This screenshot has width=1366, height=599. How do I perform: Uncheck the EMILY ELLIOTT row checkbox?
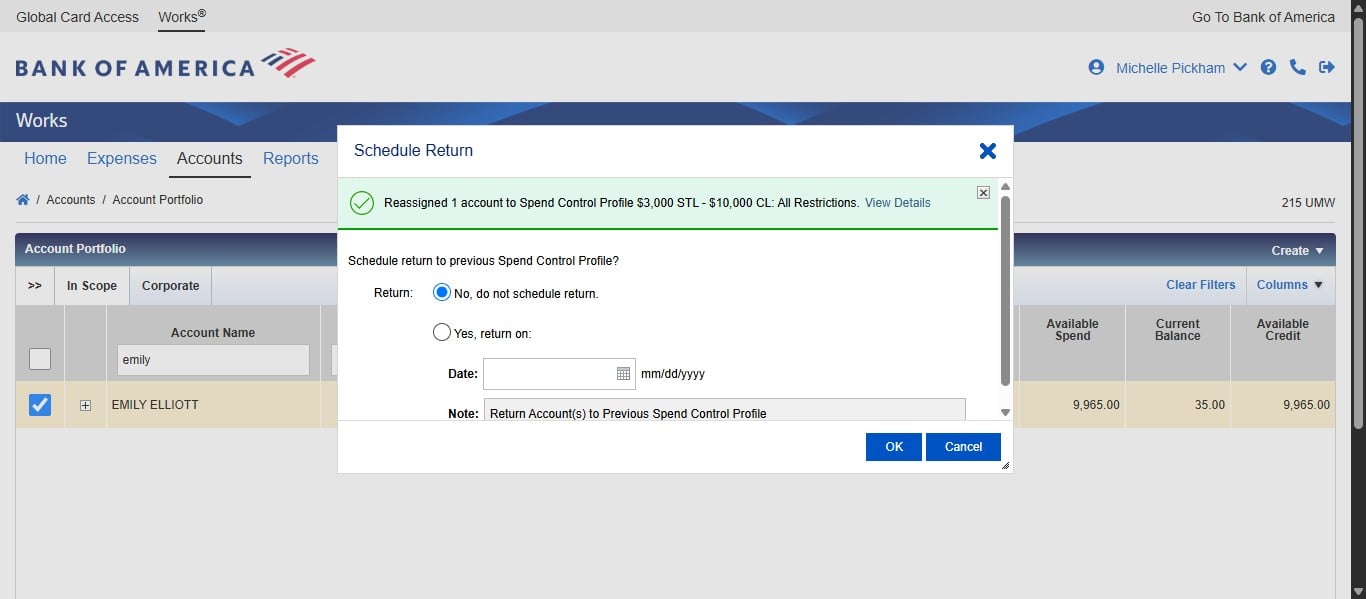[38, 404]
